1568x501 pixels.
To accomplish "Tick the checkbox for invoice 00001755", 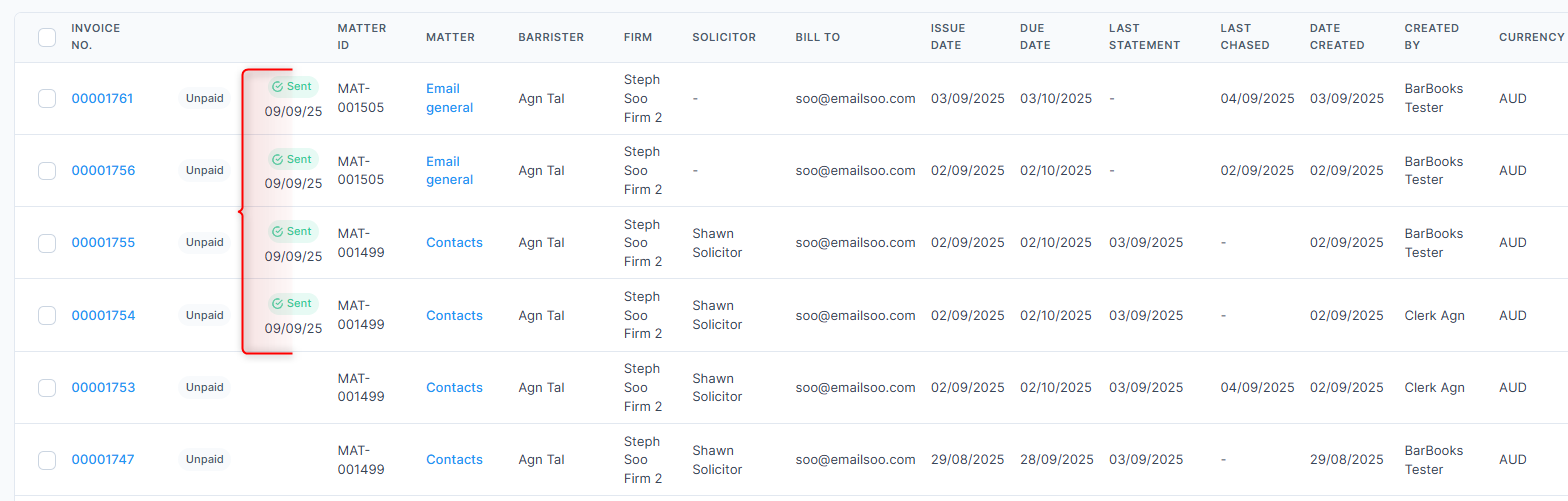I will [47, 243].
